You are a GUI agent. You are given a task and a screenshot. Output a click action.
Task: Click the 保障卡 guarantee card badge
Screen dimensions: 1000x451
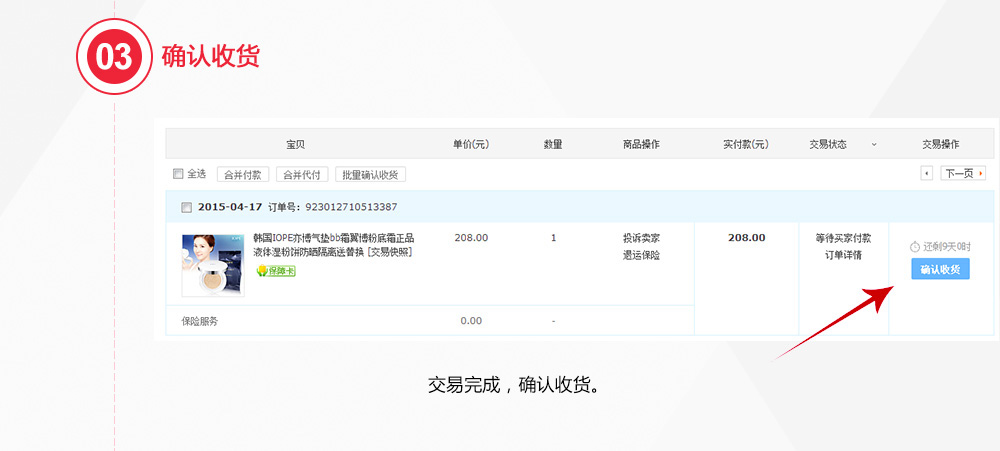tap(276, 271)
